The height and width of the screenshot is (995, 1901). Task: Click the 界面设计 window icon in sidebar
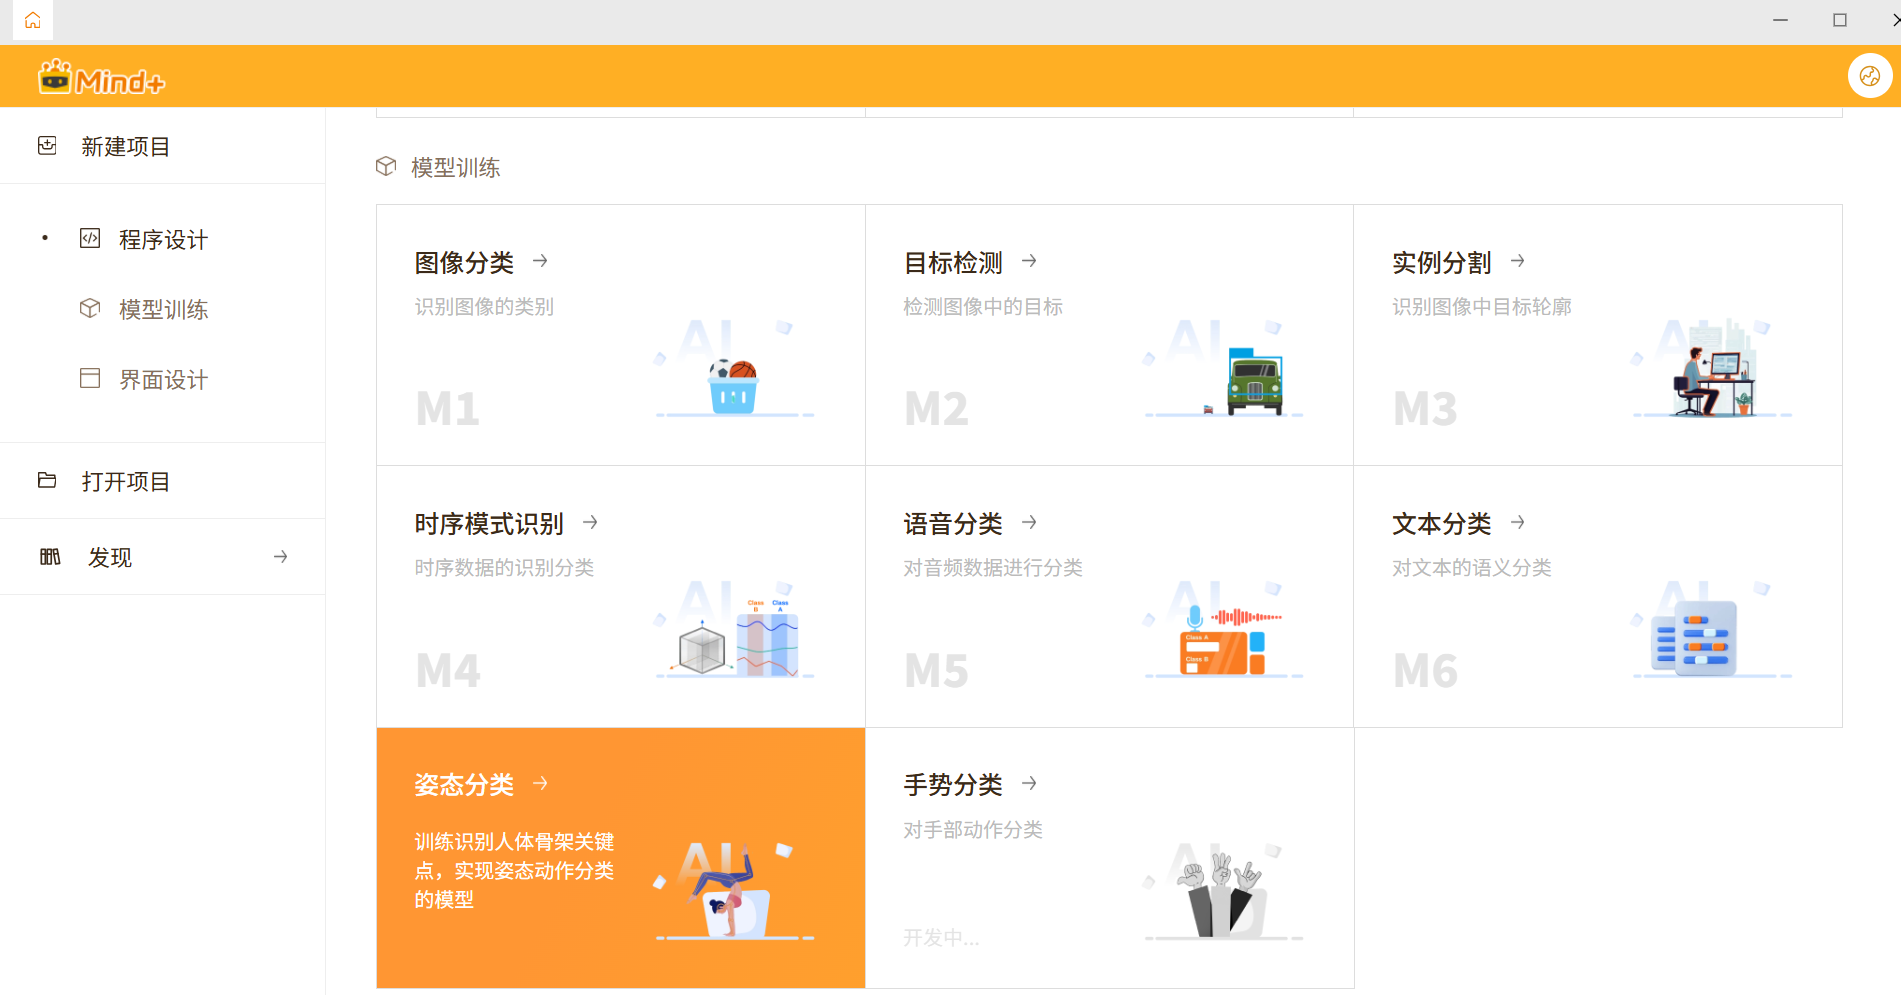(90, 379)
